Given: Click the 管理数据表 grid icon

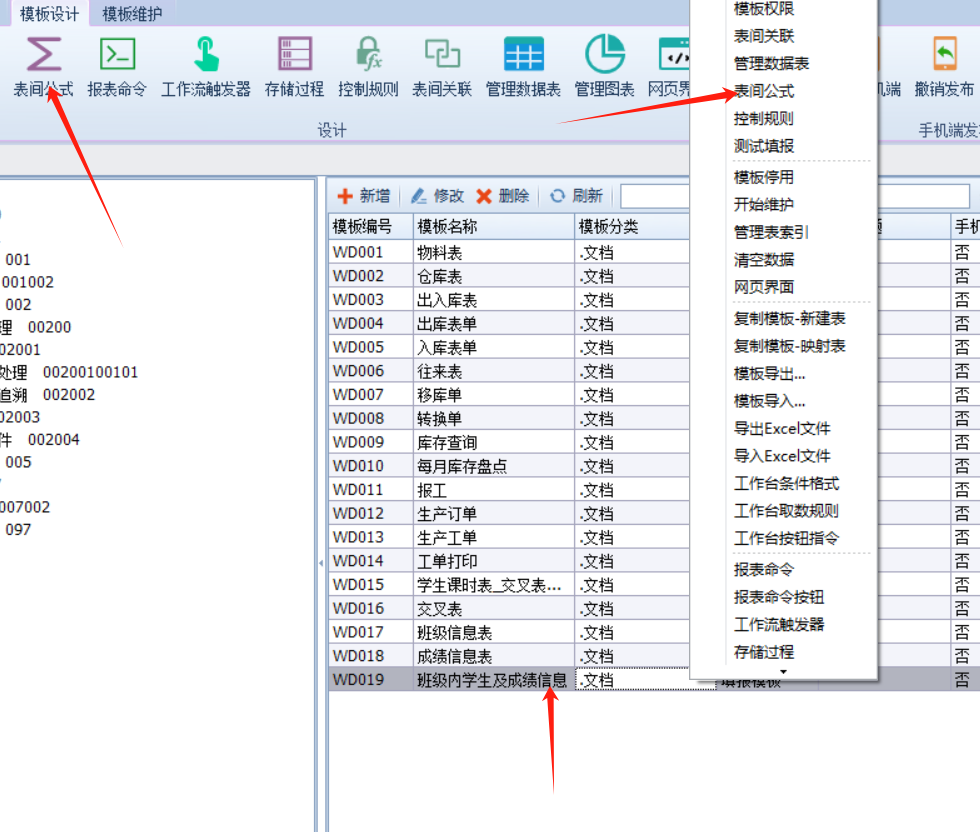Looking at the screenshot, I should [523, 55].
